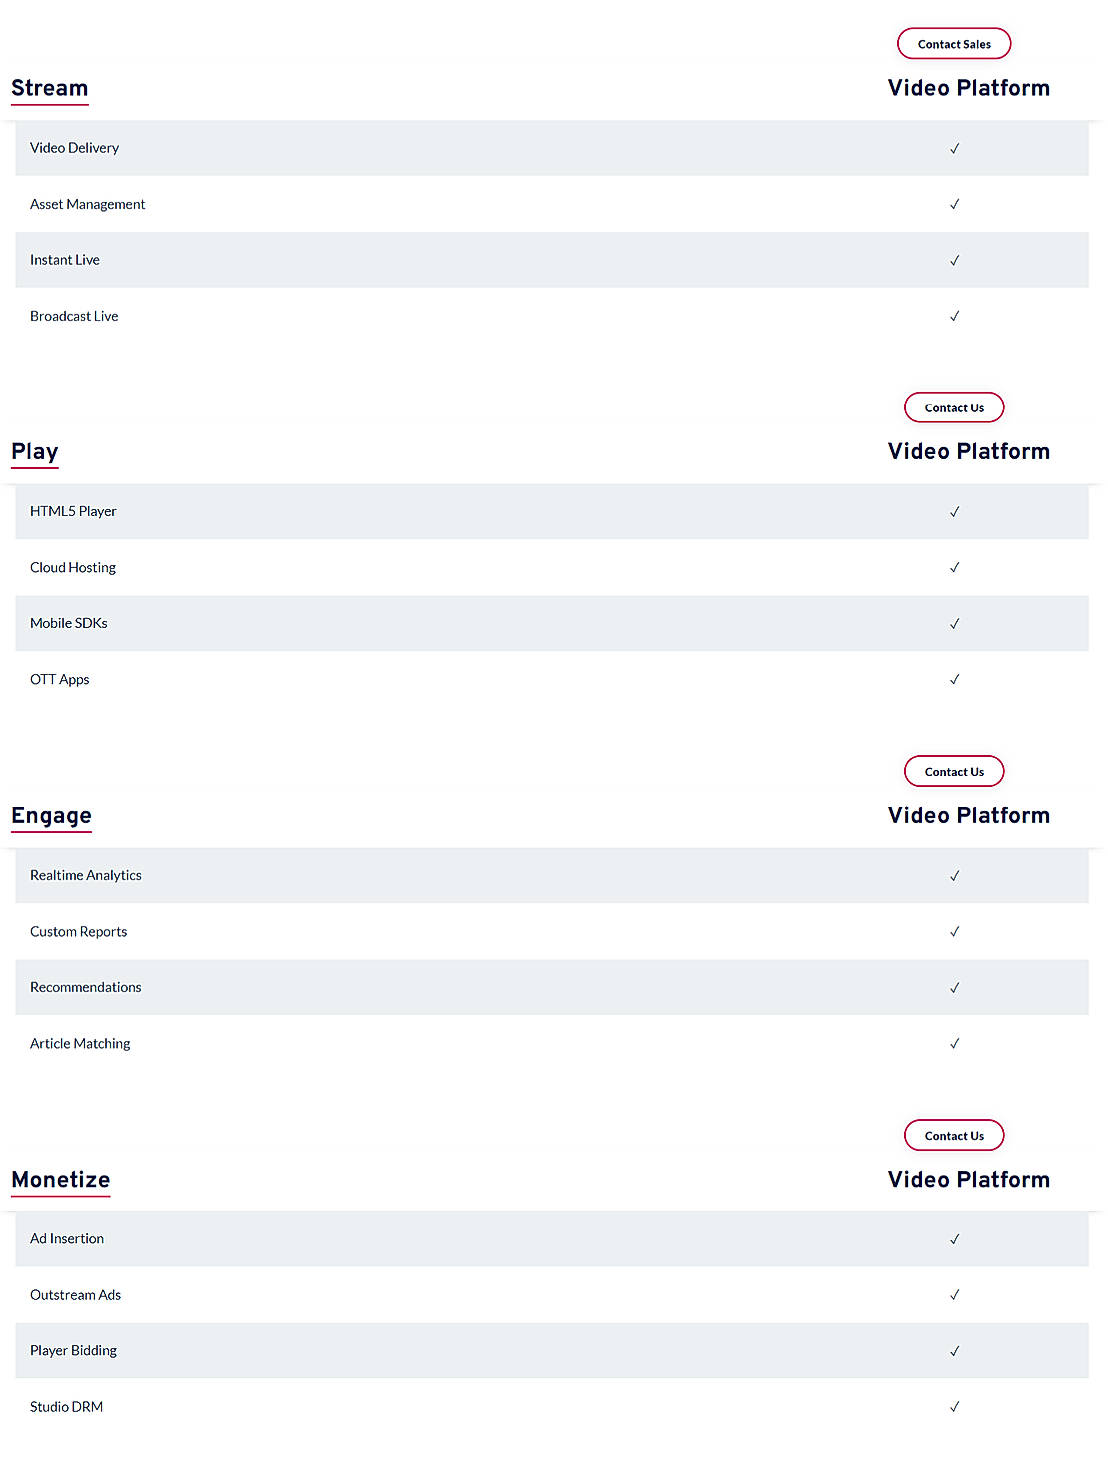1108x1465 pixels.
Task: Select the Monetize section heading
Action: tap(61, 1180)
